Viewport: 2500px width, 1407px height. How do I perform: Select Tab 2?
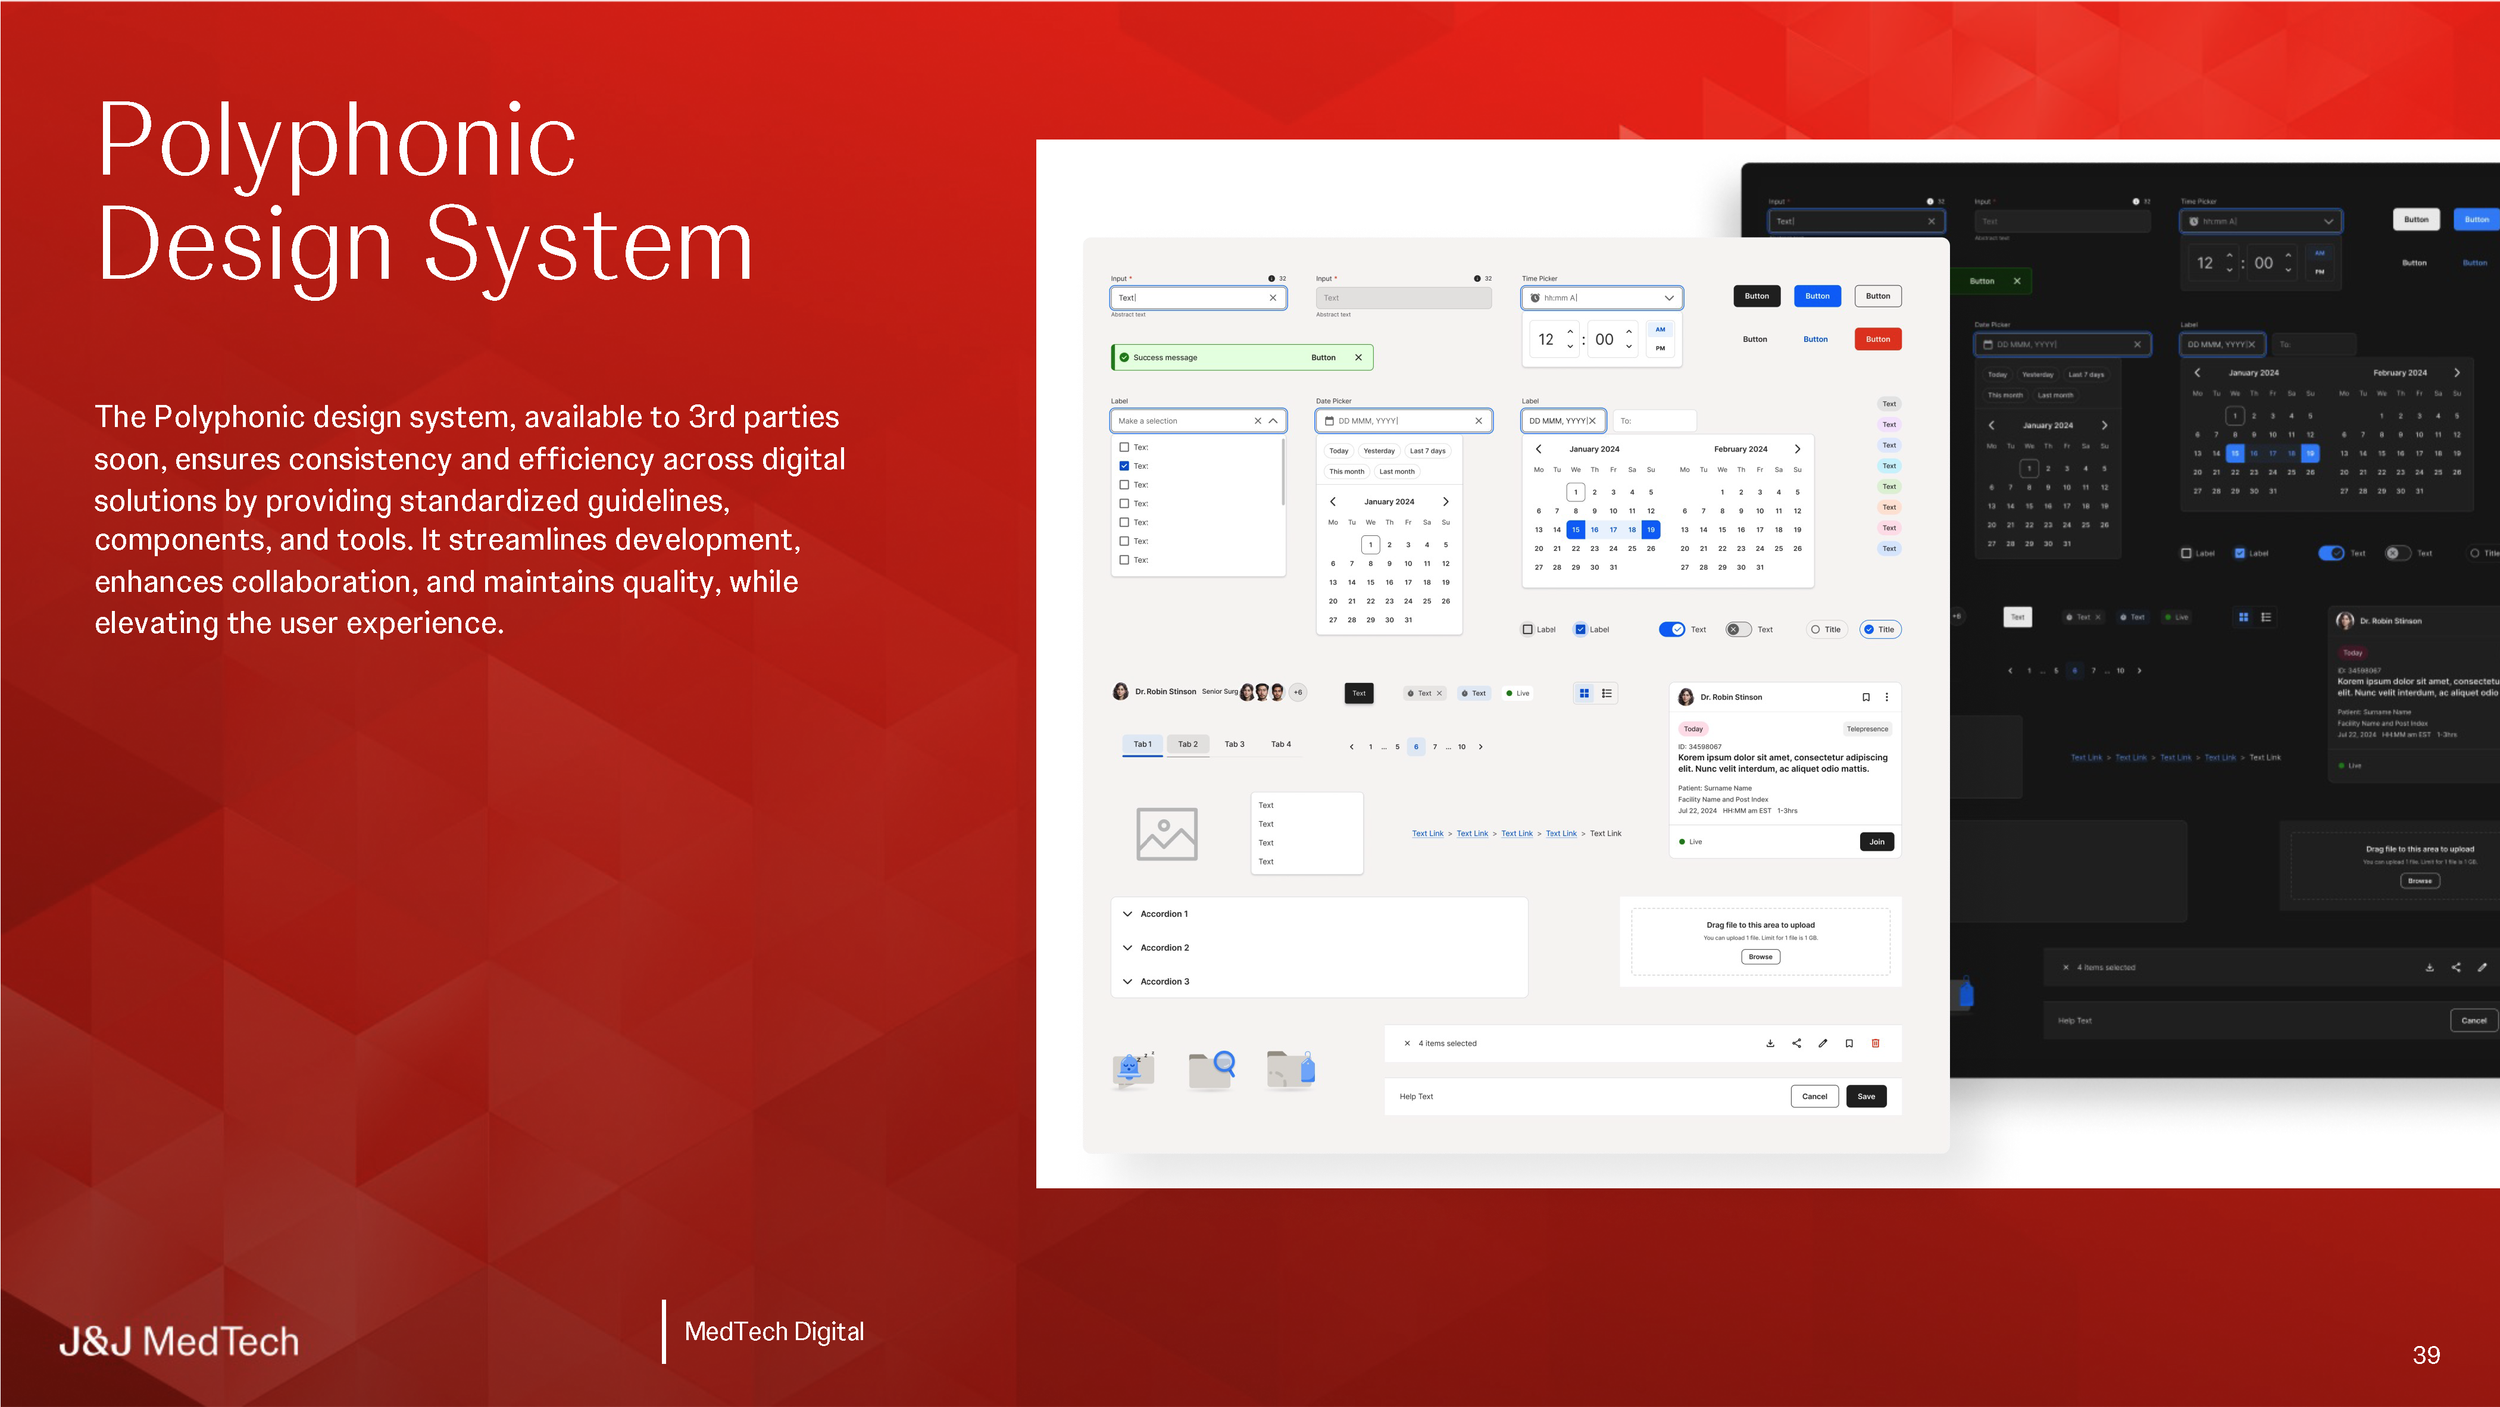(1187, 744)
